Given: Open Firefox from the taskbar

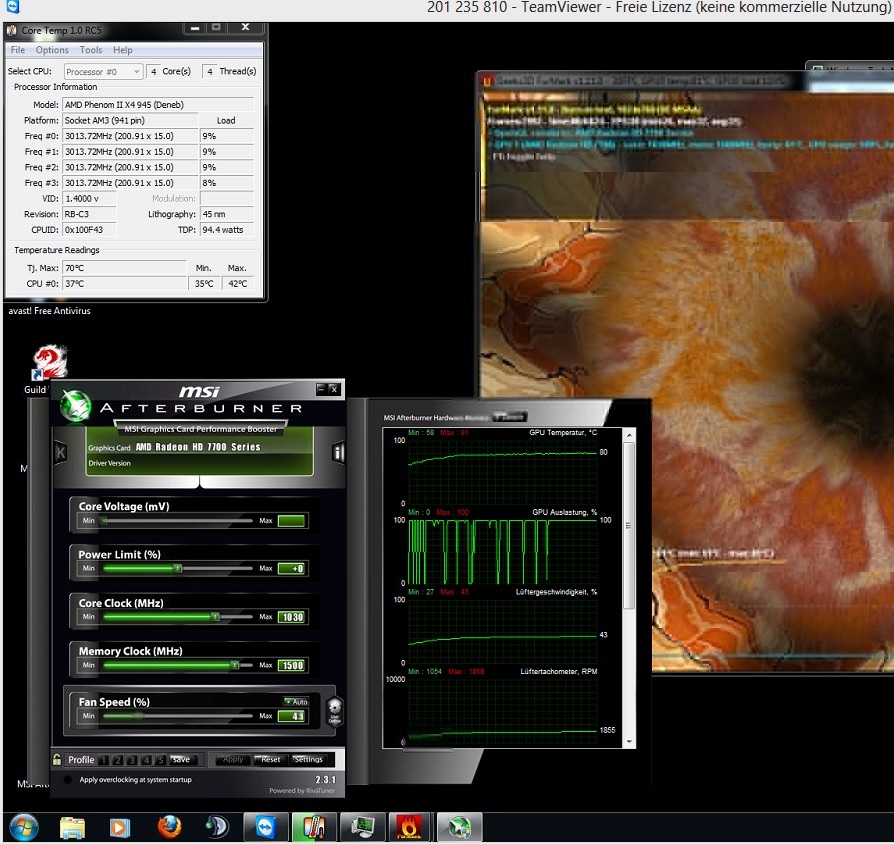Looking at the screenshot, I should [x=169, y=827].
